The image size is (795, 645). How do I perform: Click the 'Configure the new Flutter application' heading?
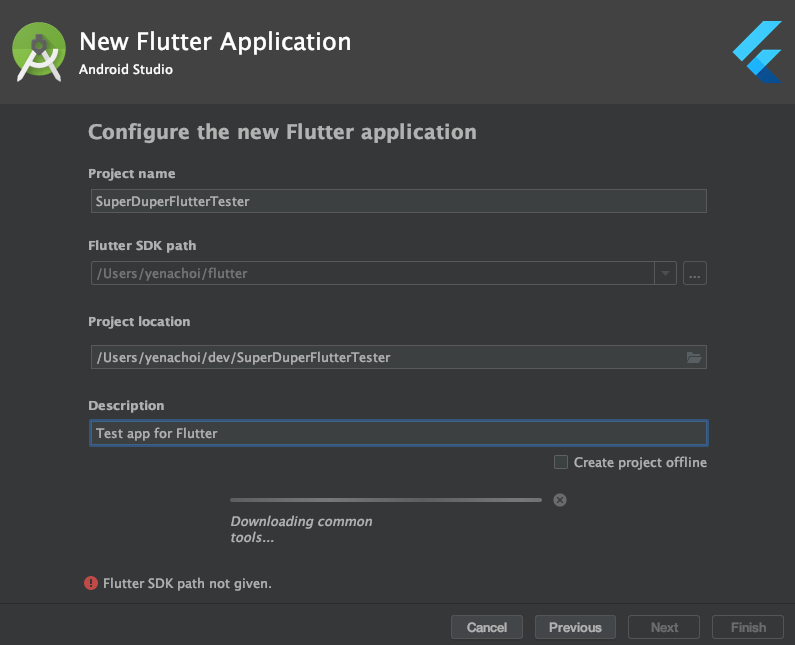282,132
